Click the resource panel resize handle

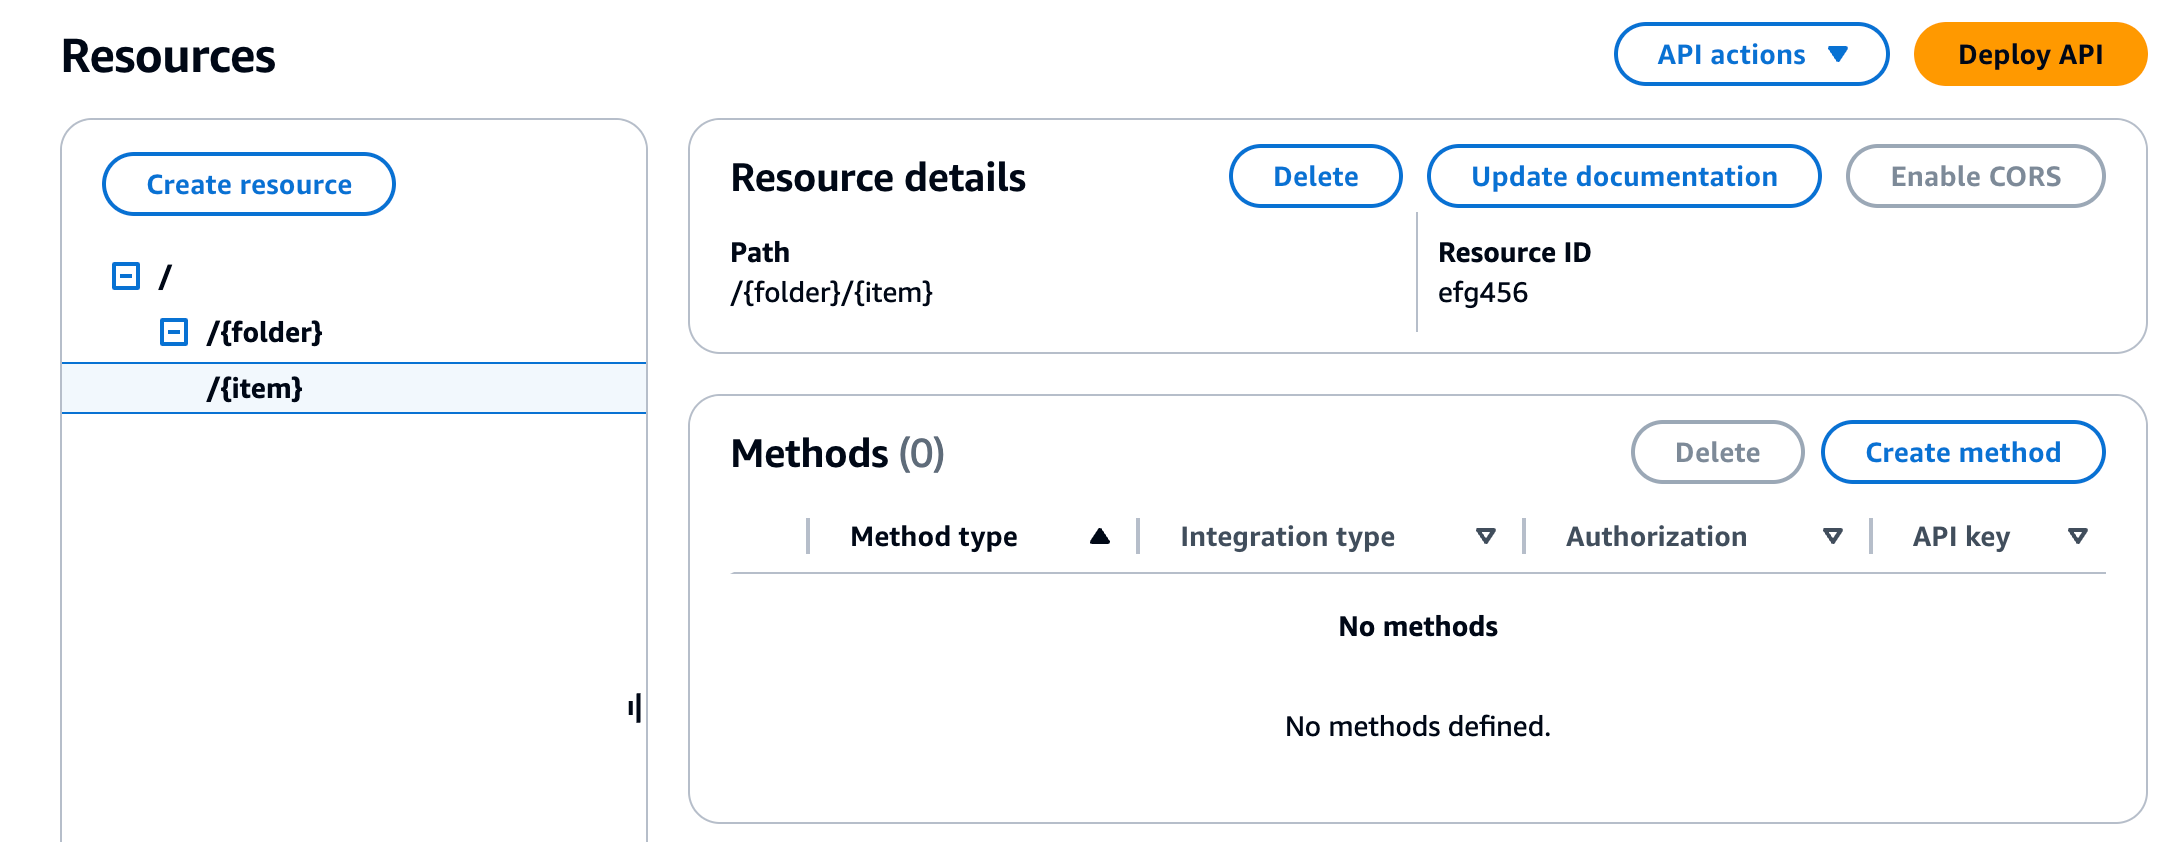pos(634,706)
